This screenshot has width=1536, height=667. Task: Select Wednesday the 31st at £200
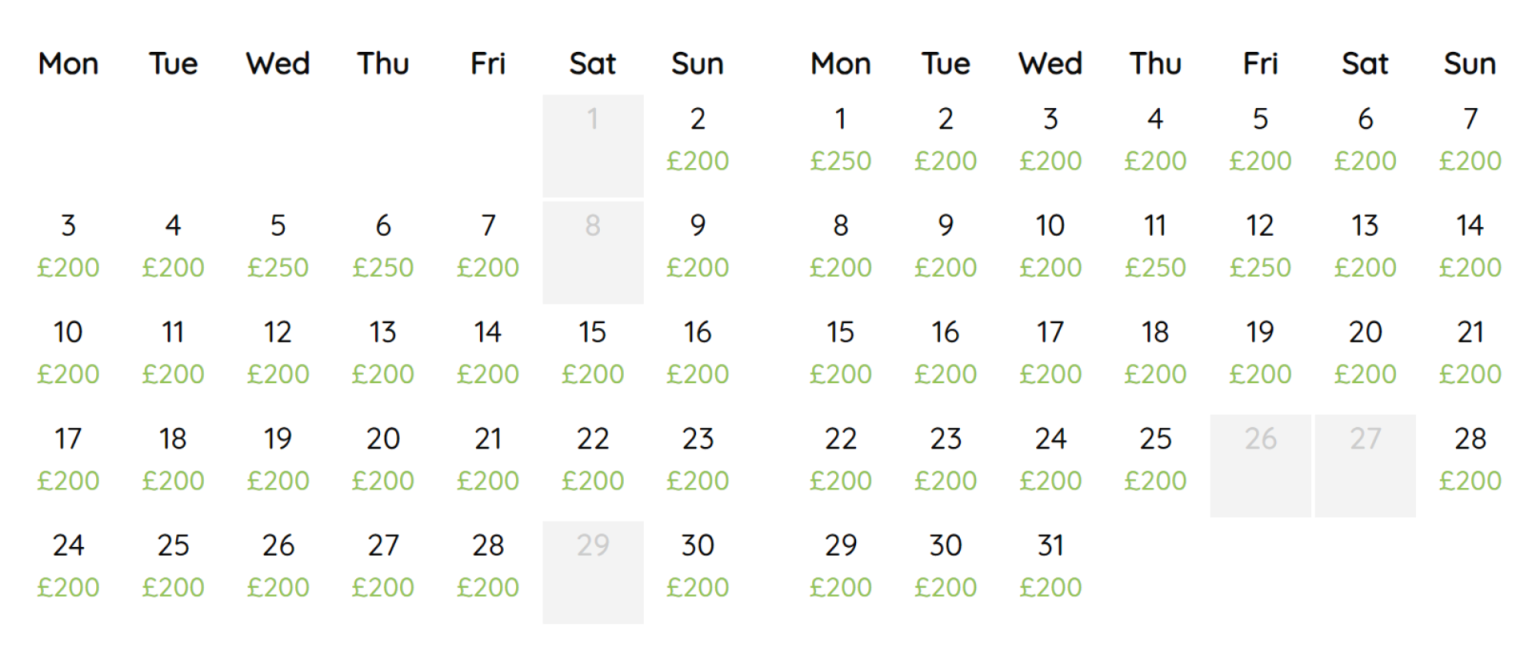(x=1050, y=566)
